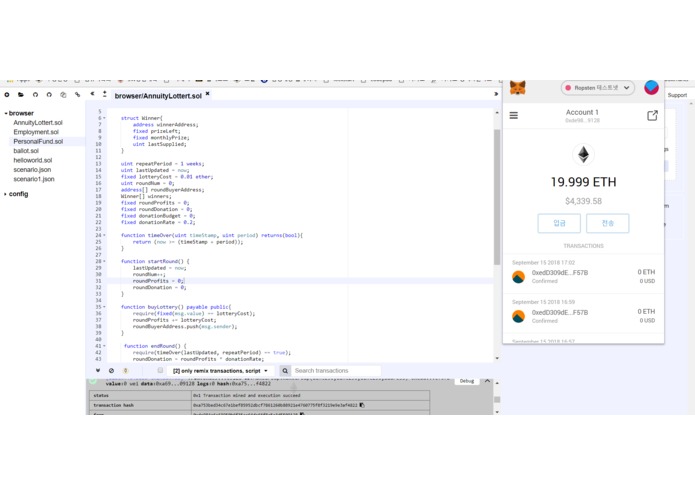Open the only remix transactions, script dropdown

click(220, 371)
